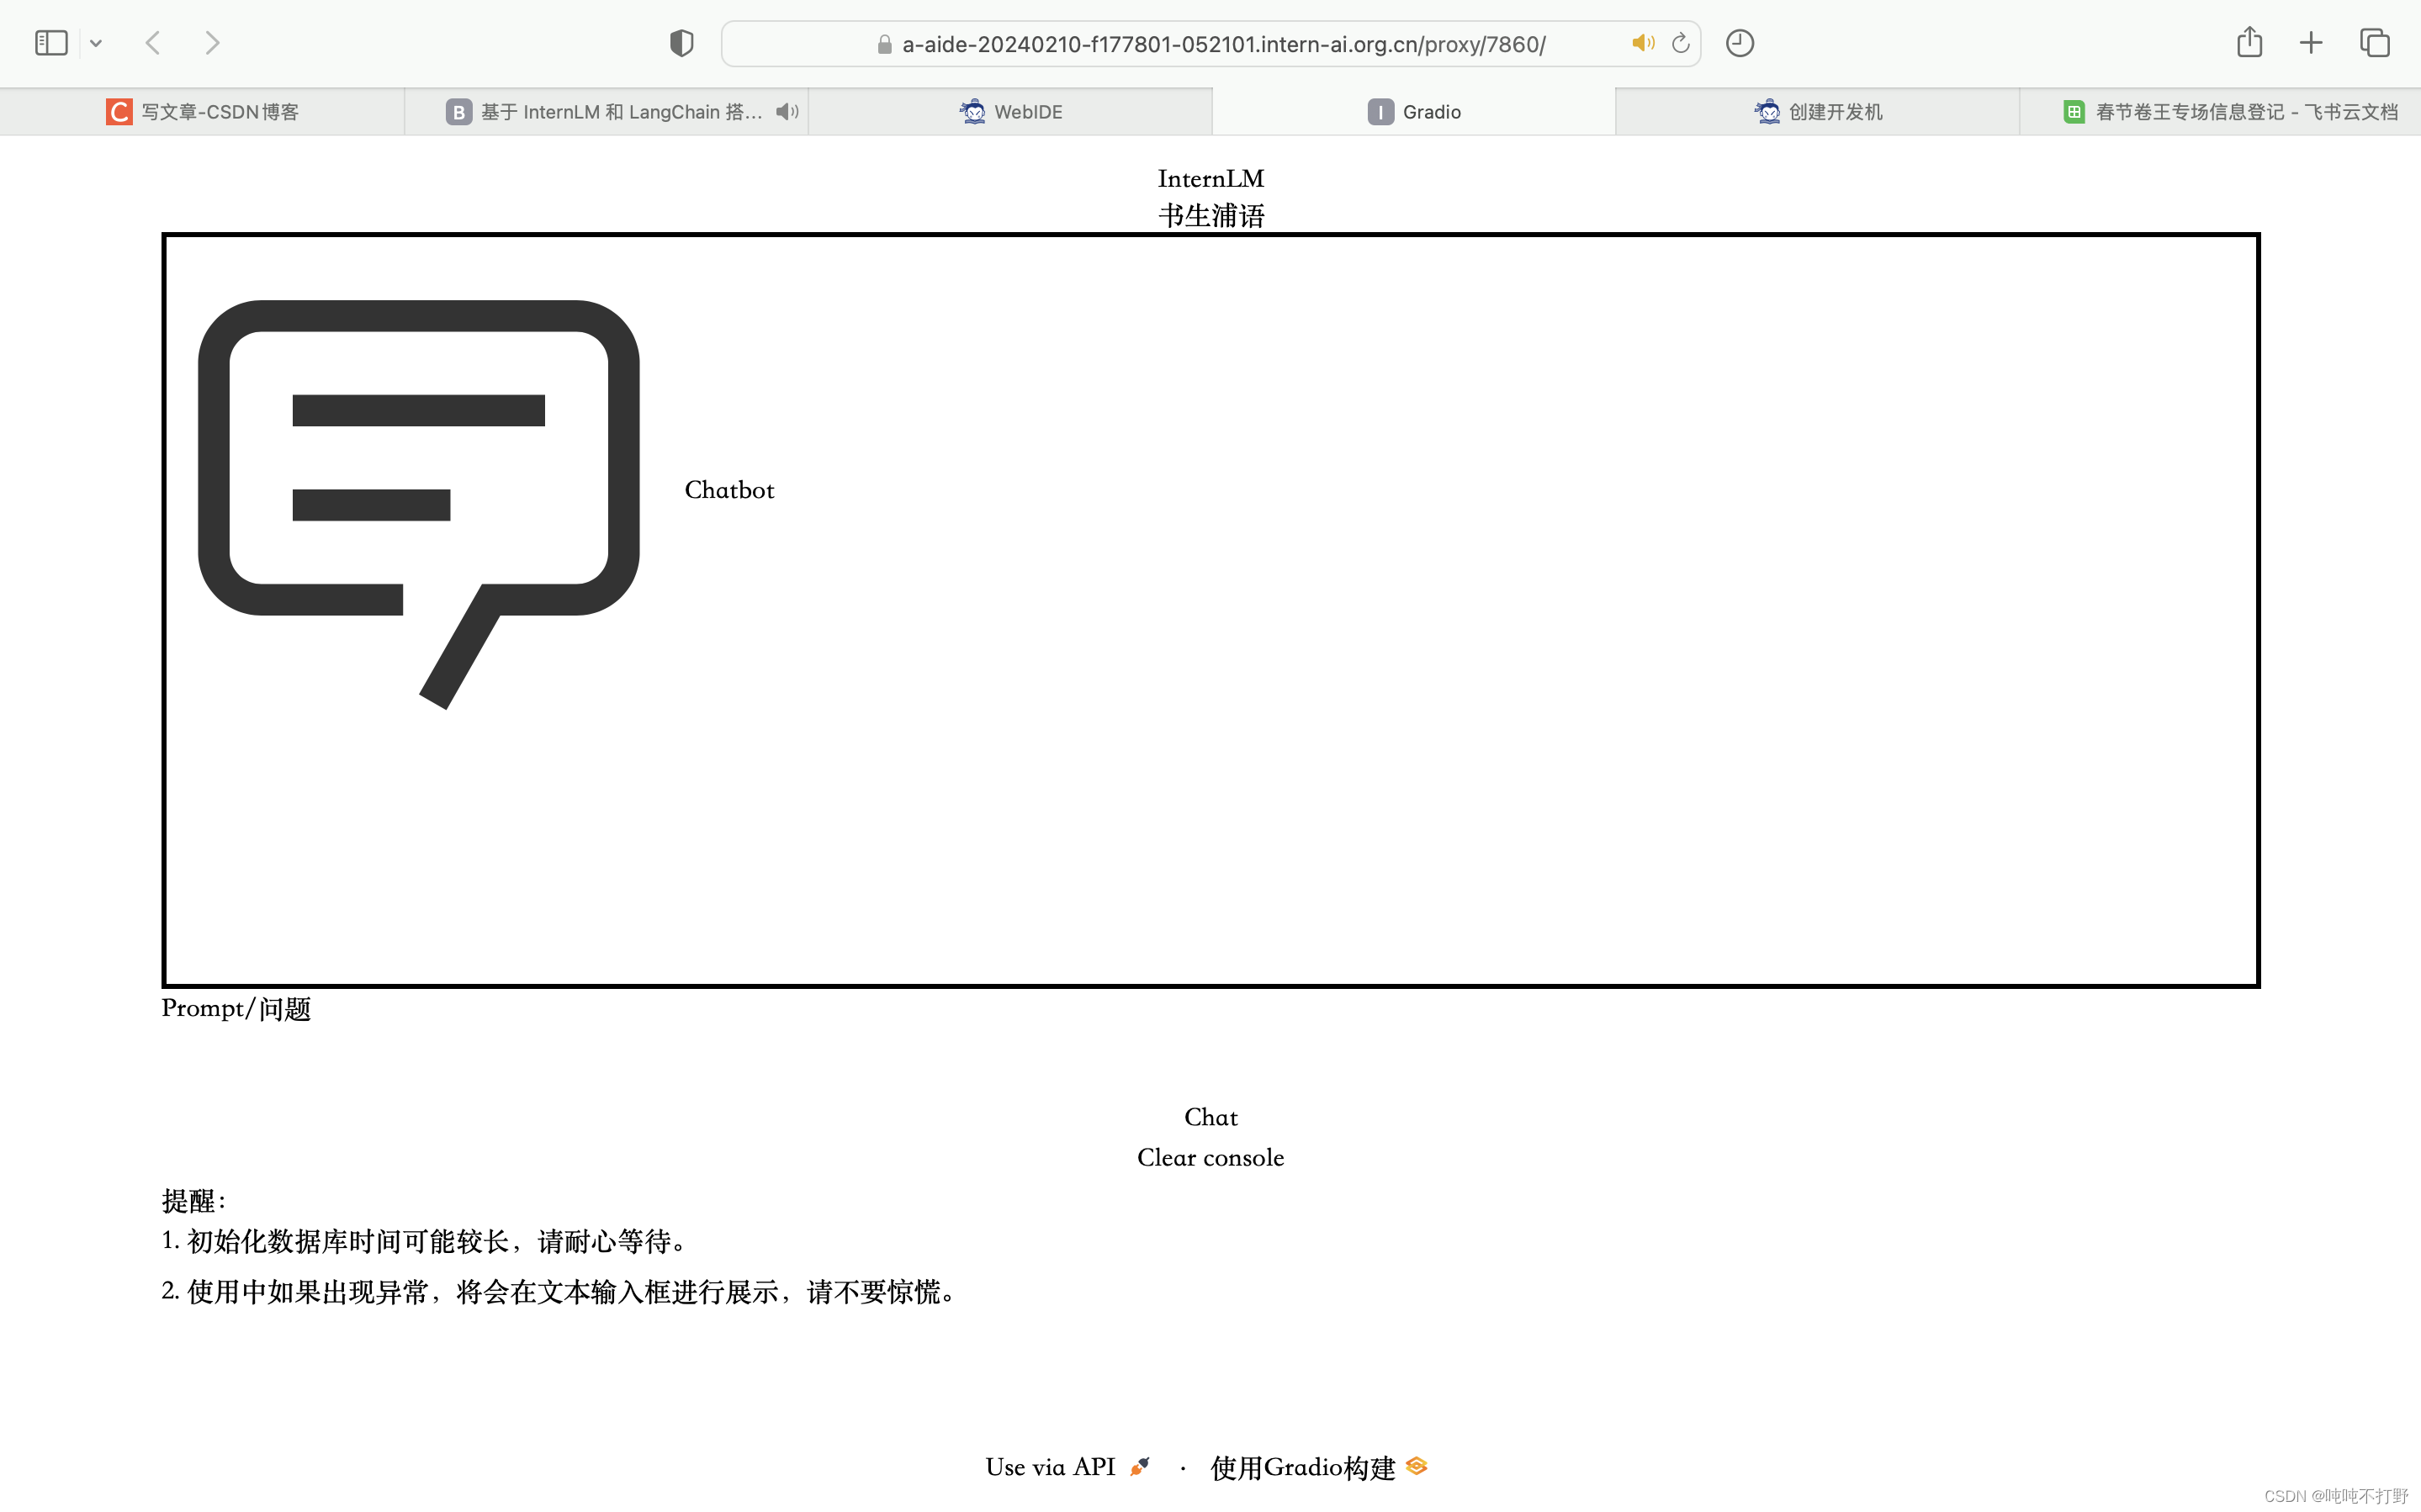Viewport: 2421px width, 1512px height.
Task: Click the 提醒 heading text
Action: click(x=193, y=1201)
